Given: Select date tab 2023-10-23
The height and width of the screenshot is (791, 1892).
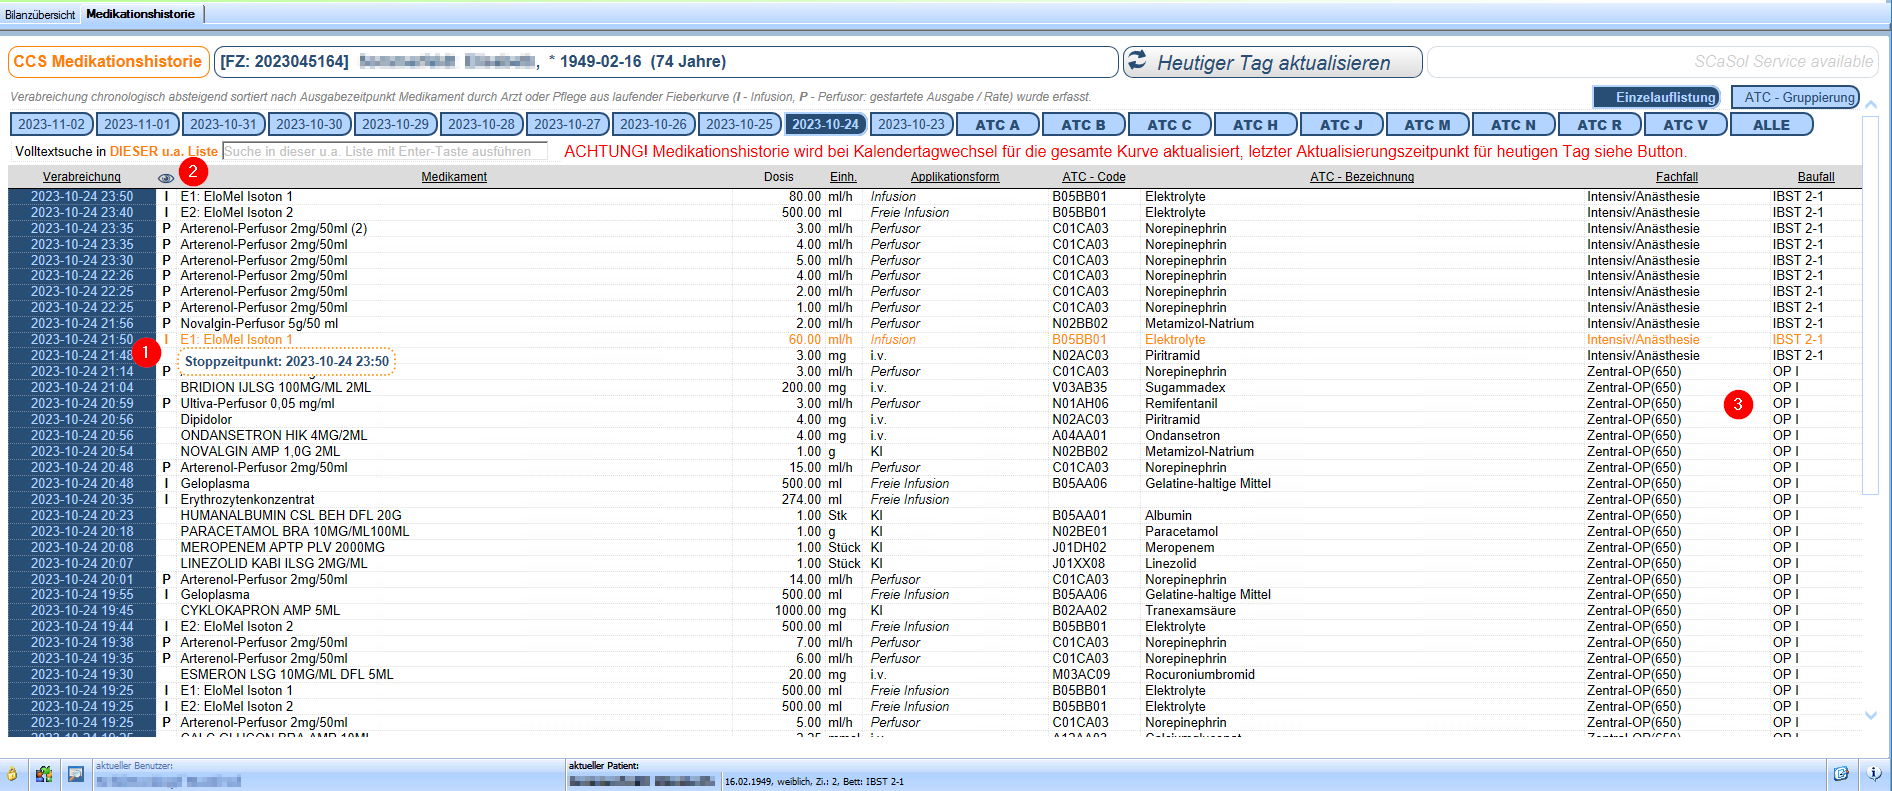Looking at the screenshot, I should [912, 125].
